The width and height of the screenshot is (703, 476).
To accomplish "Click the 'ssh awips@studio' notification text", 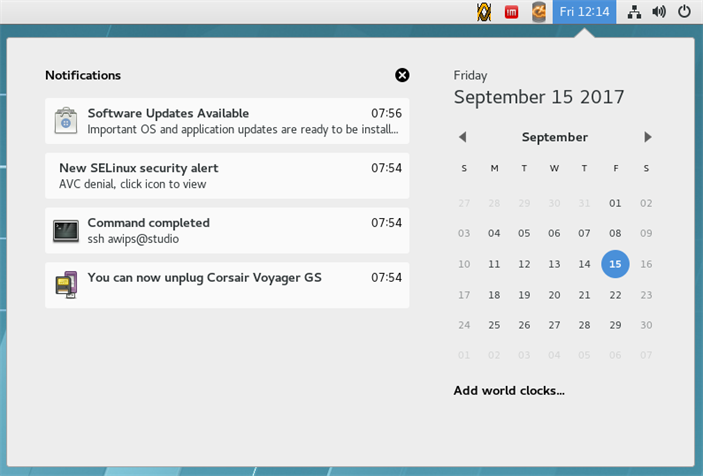I will [133, 239].
